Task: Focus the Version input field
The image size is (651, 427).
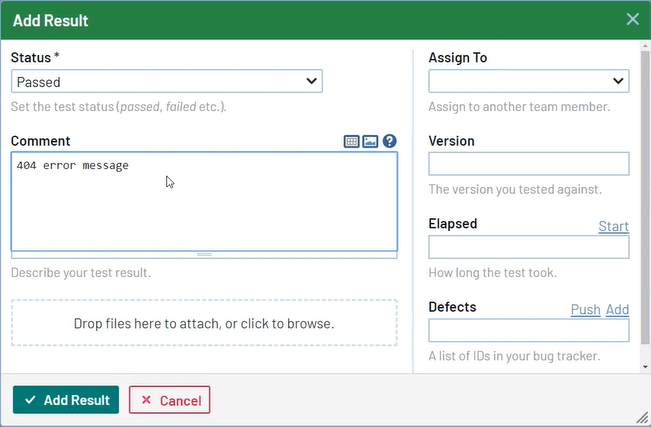Action: click(528, 164)
